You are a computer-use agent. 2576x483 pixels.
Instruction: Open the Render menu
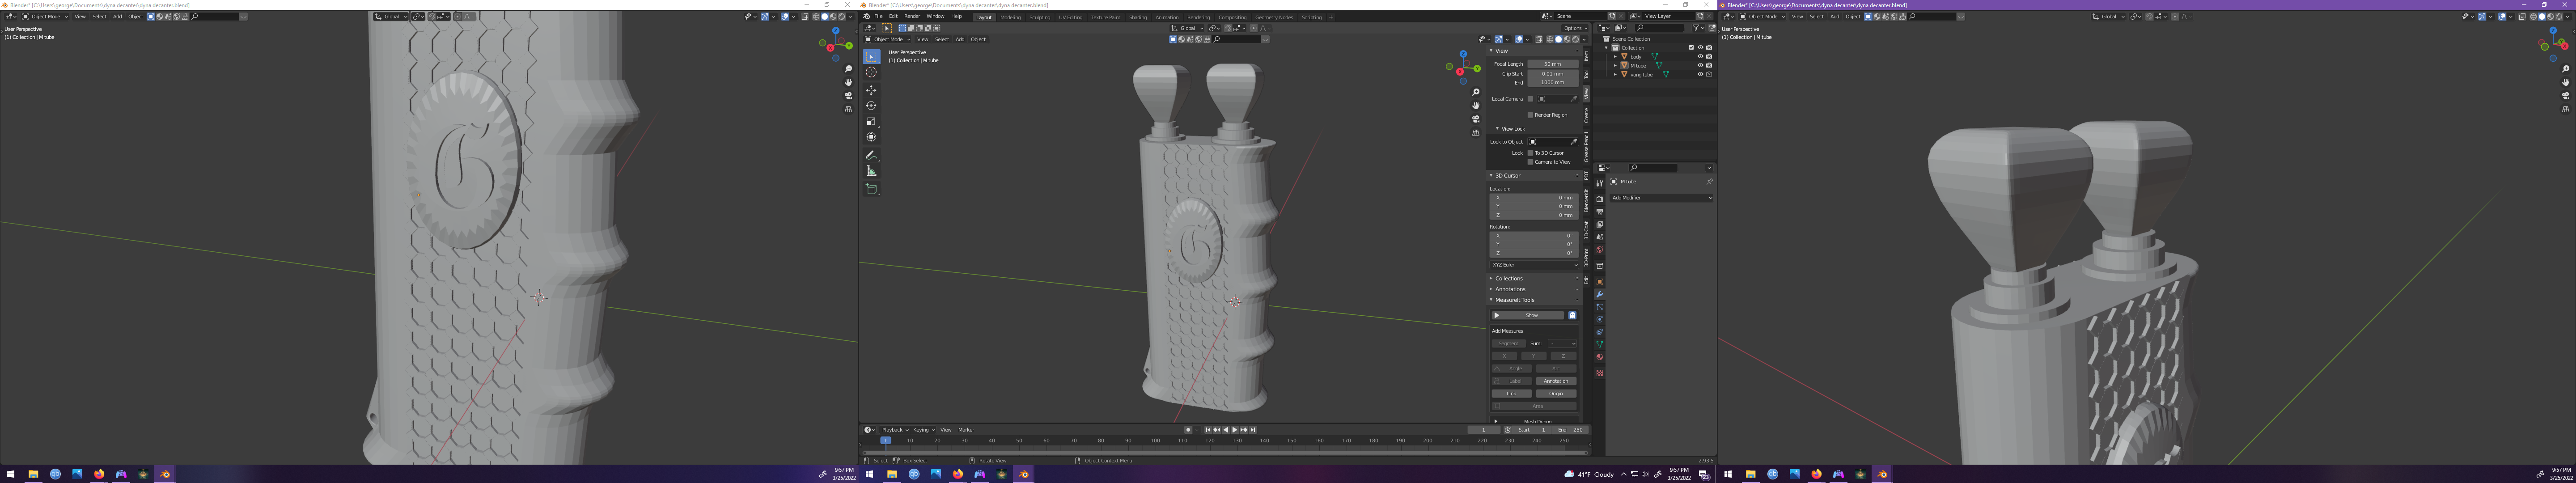point(911,16)
